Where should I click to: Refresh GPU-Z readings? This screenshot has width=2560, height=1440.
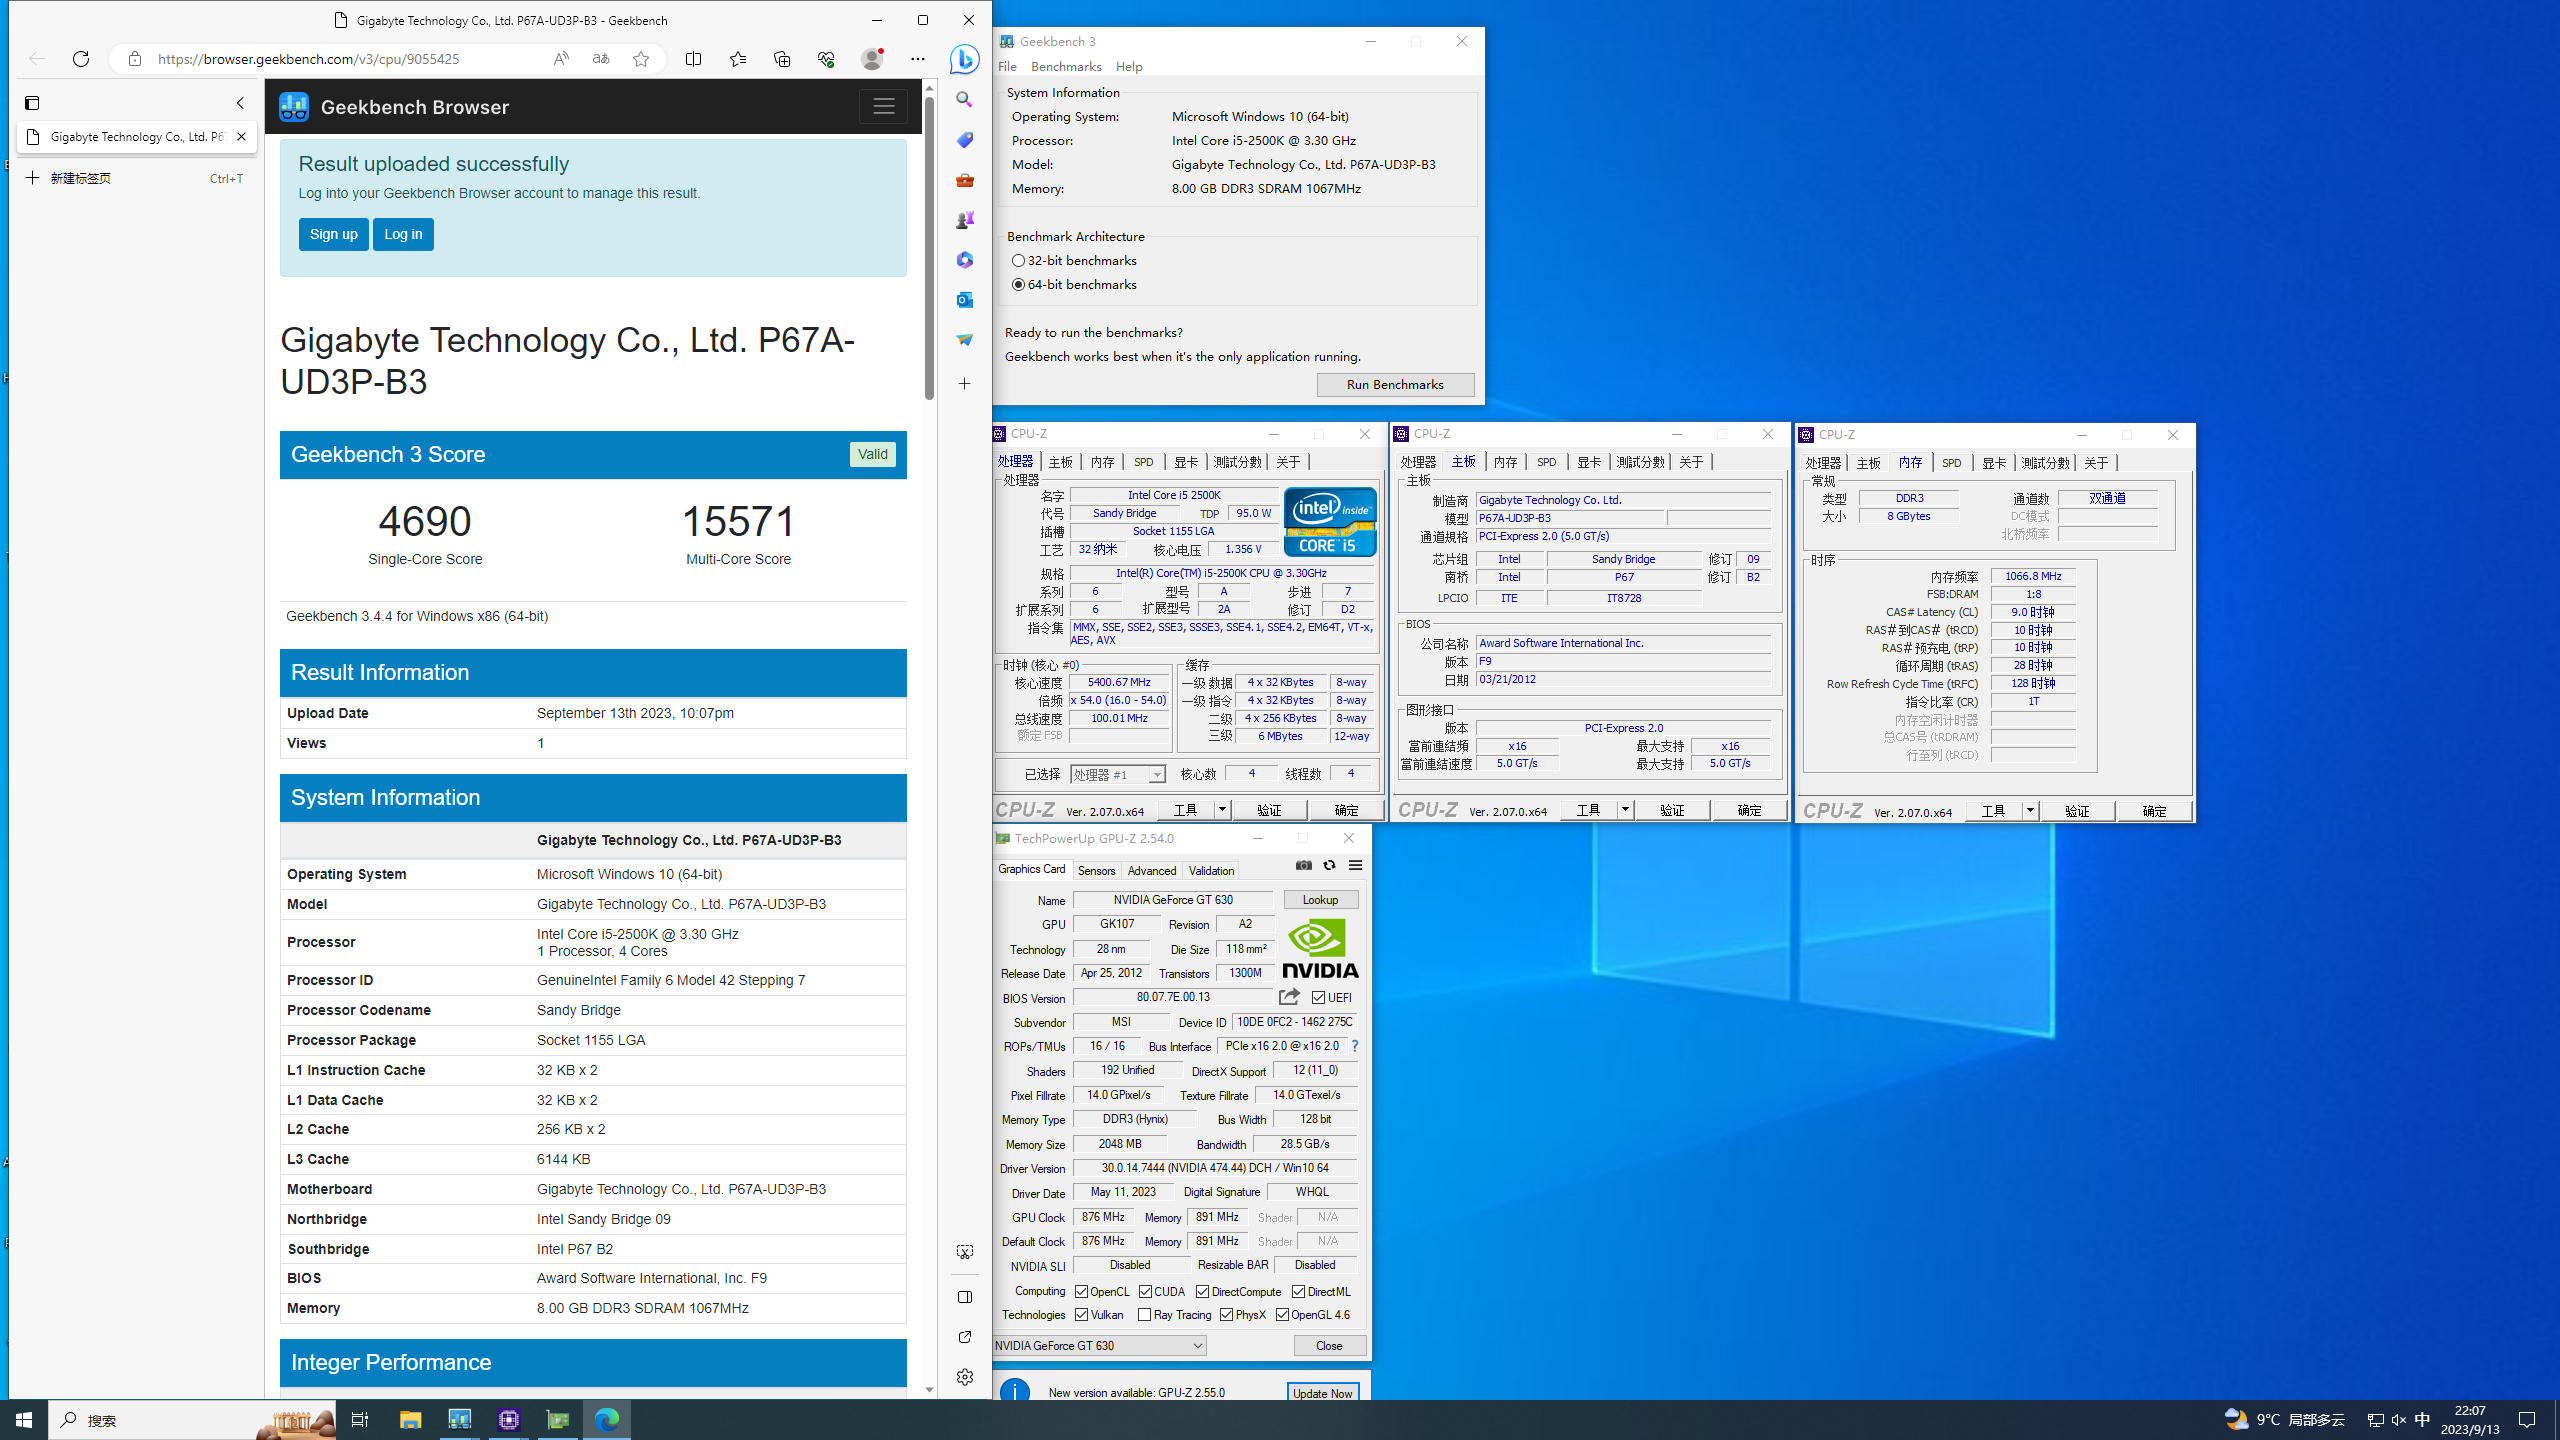click(x=1329, y=865)
